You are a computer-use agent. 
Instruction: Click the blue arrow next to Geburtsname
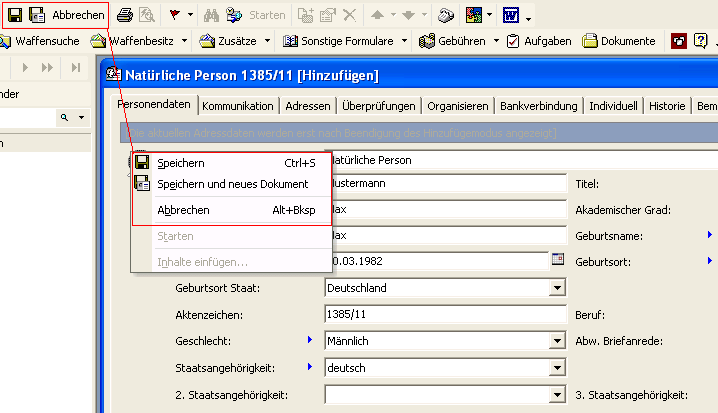click(x=710, y=235)
